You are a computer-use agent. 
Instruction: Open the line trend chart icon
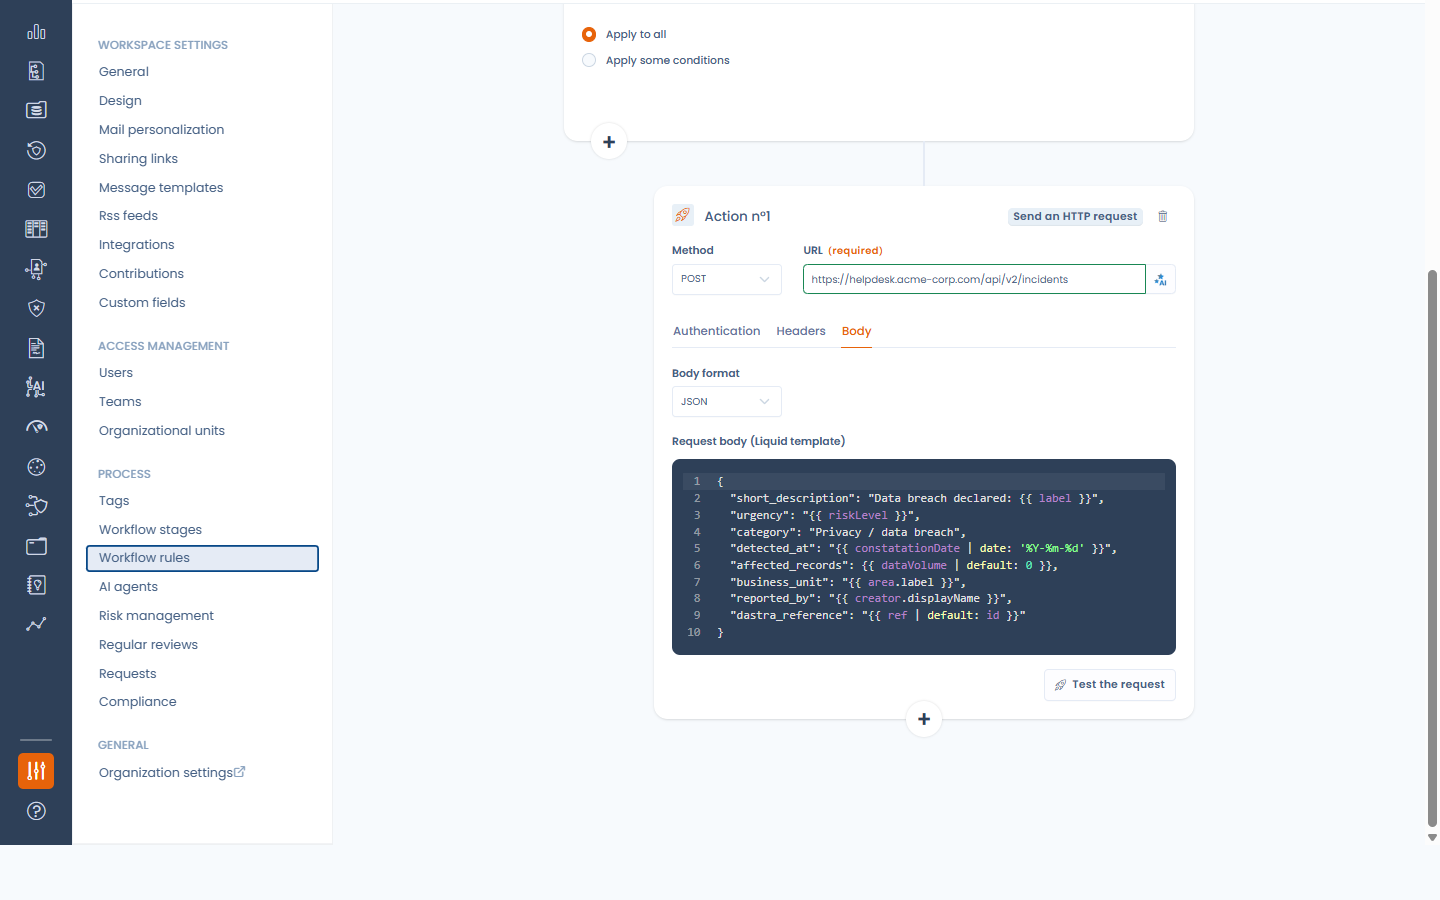[x=36, y=625]
